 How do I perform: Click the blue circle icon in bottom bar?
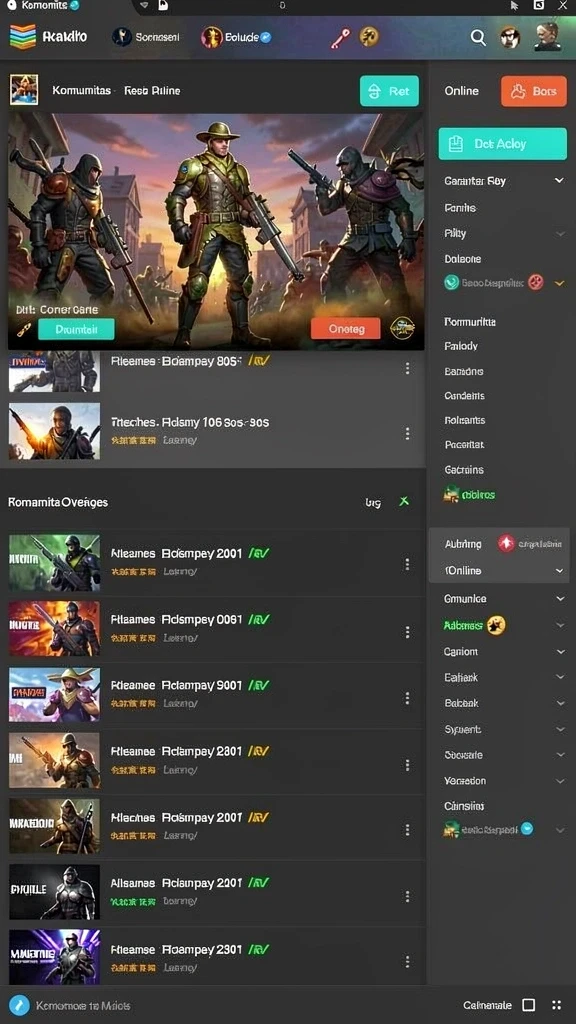coord(20,1005)
